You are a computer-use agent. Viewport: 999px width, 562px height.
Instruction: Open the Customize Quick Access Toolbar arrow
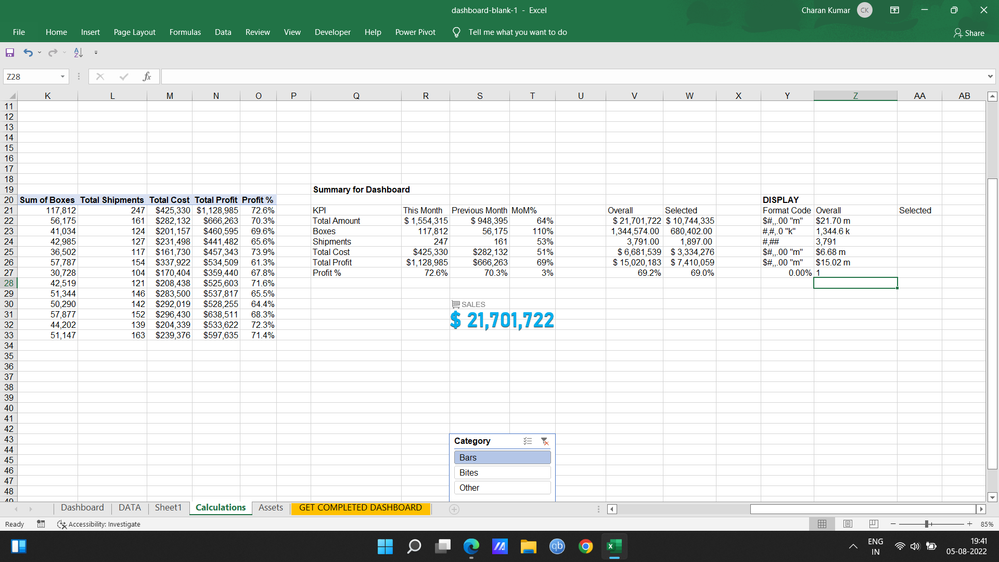pos(96,53)
